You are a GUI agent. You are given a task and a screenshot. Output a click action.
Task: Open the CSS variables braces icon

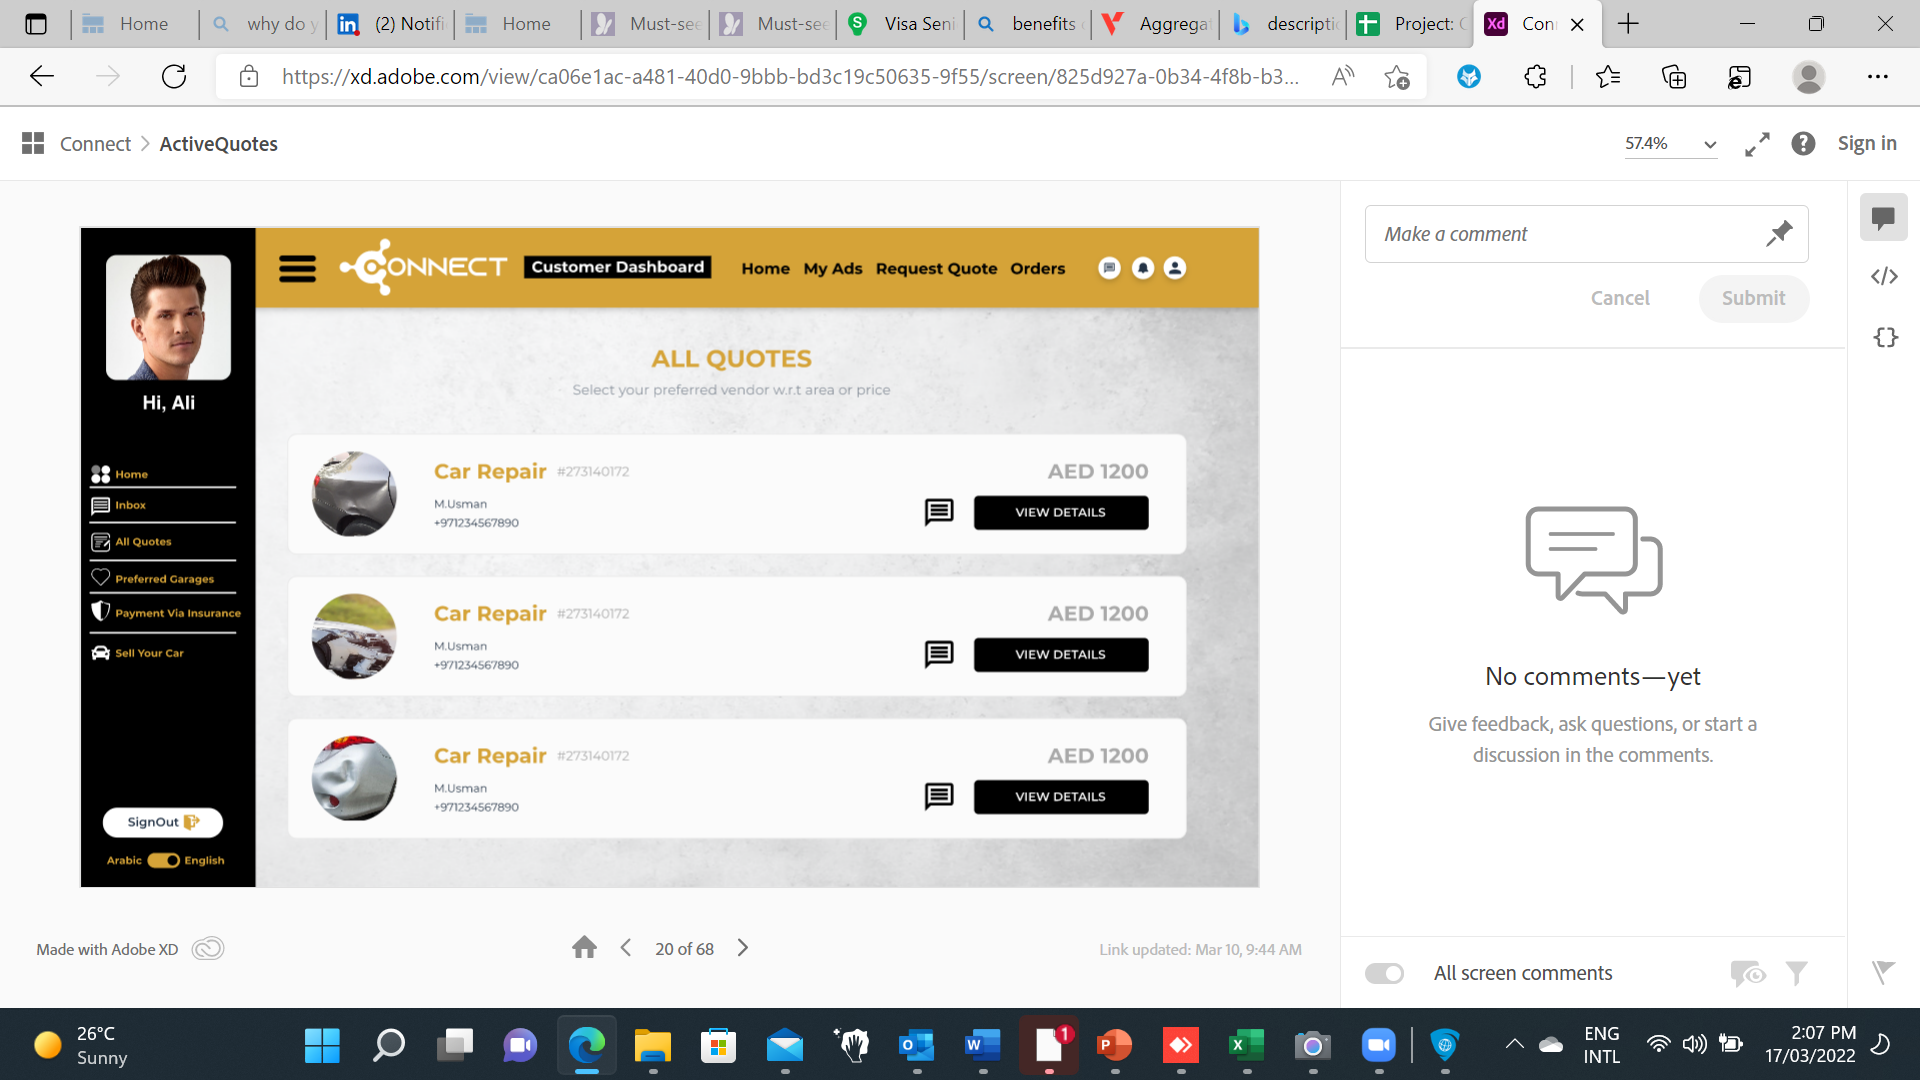[x=1884, y=337]
